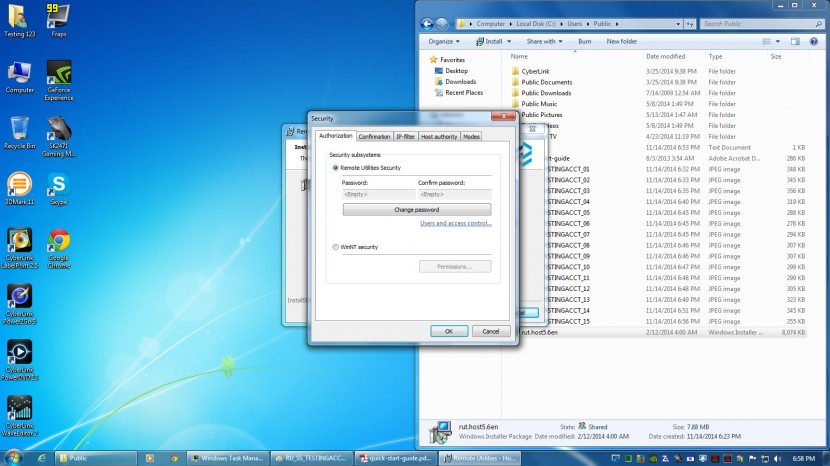Click the Windows Start orb
Viewport: 830px width, 466px height.
(x=13, y=458)
